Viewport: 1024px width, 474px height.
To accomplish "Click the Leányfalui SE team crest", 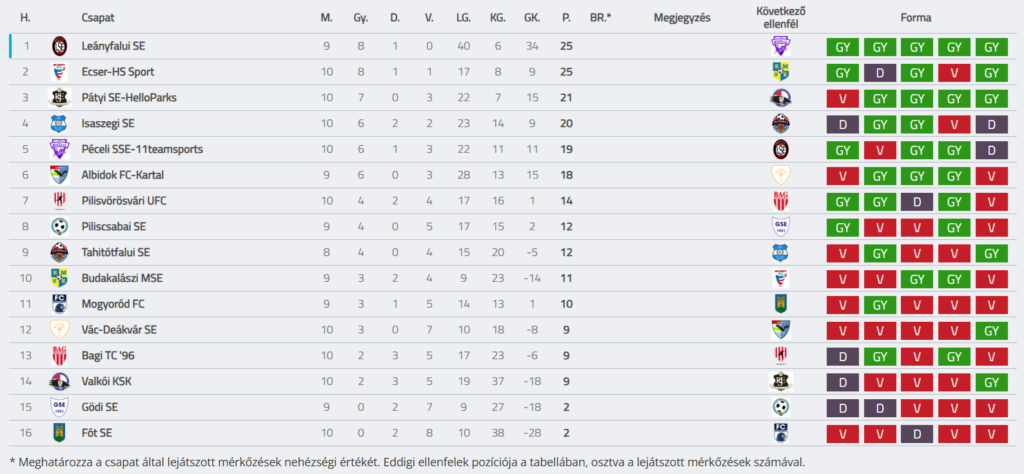I will point(59,46).
